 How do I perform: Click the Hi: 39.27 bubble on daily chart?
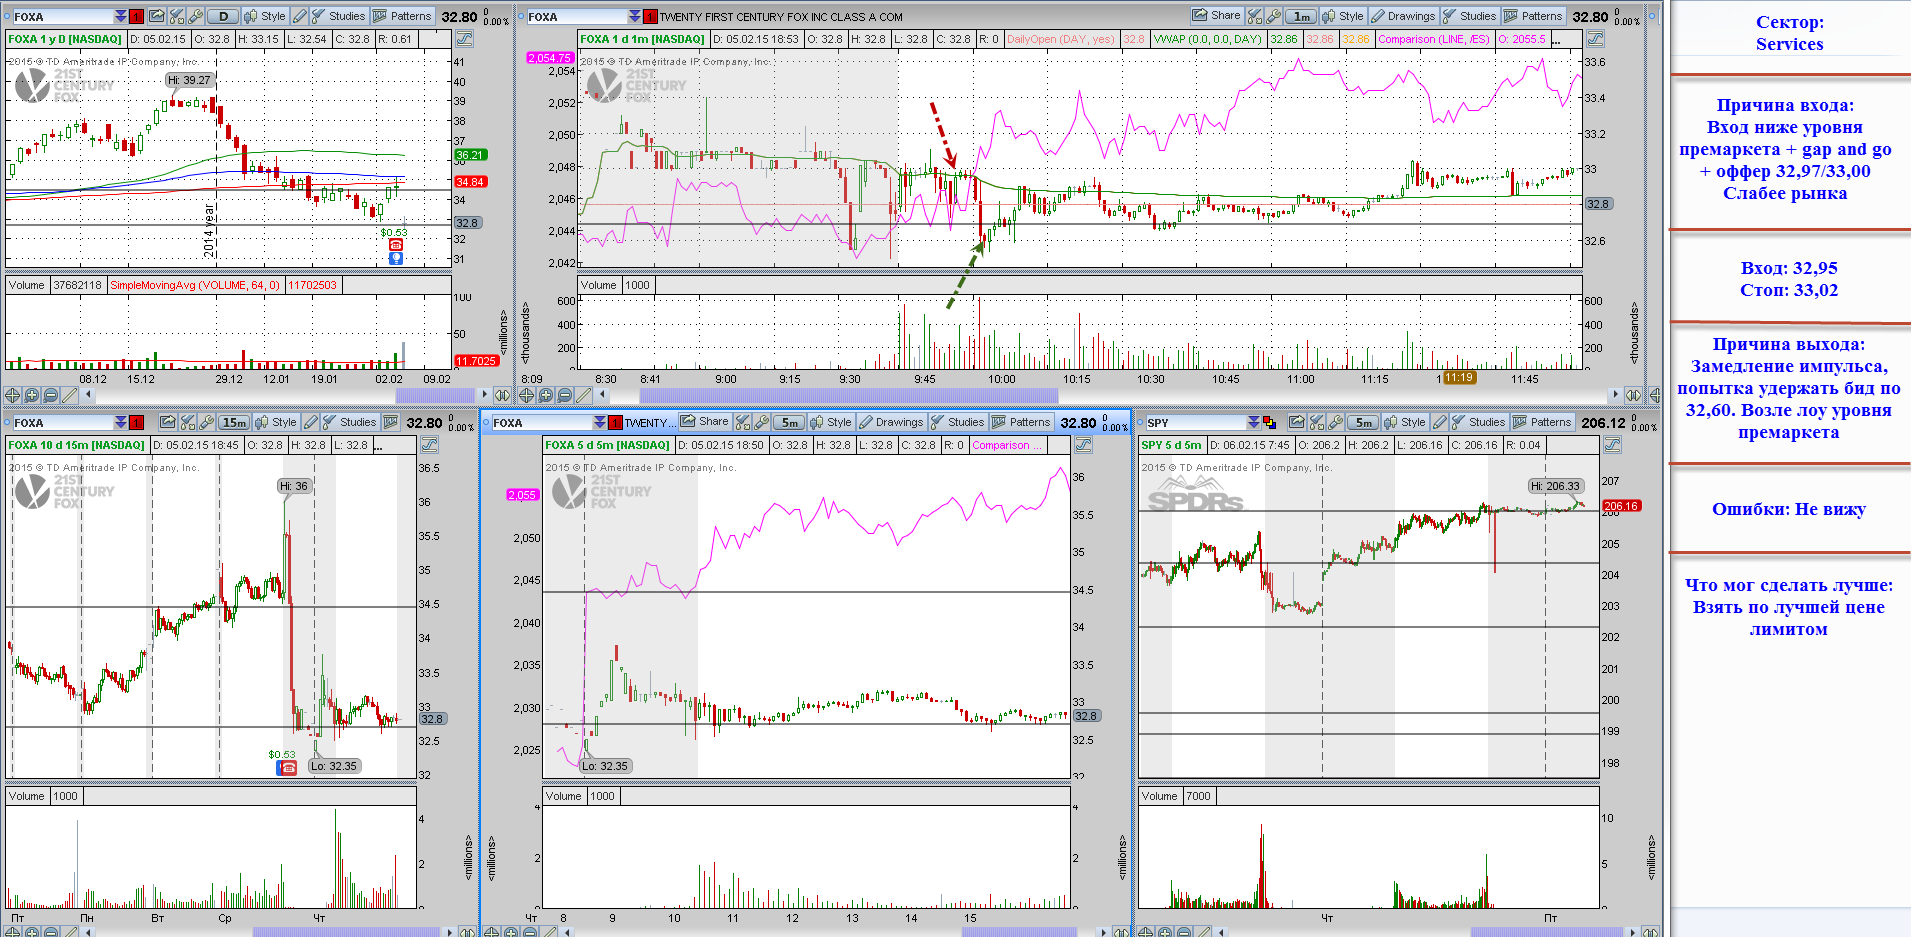point(189,80)
